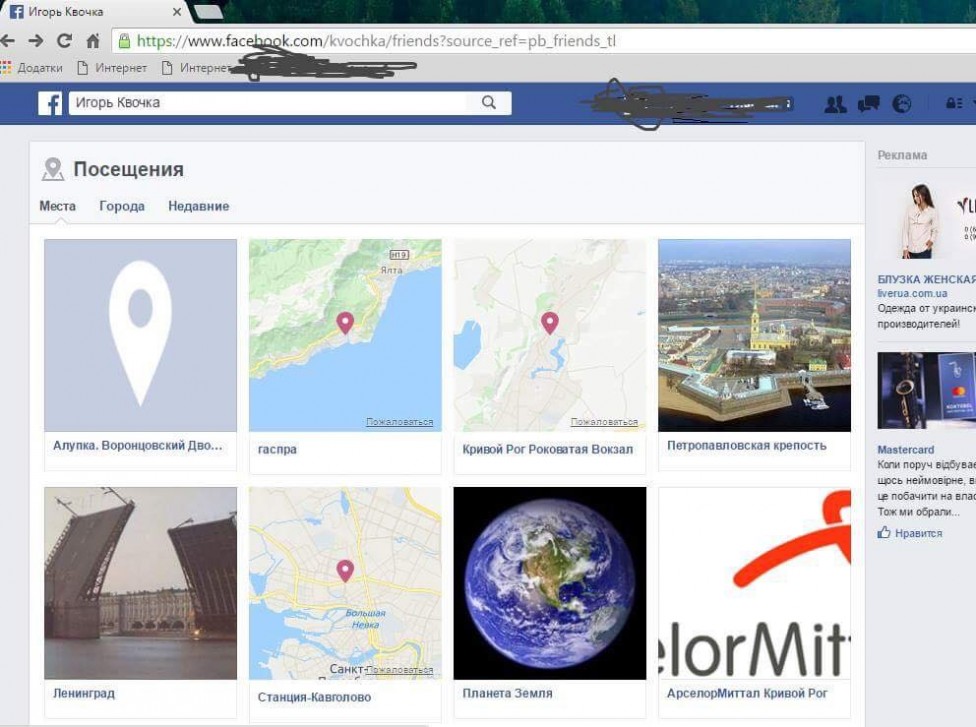
Task: Open the Петропавловская крепость place link
Action: (746, 446)
